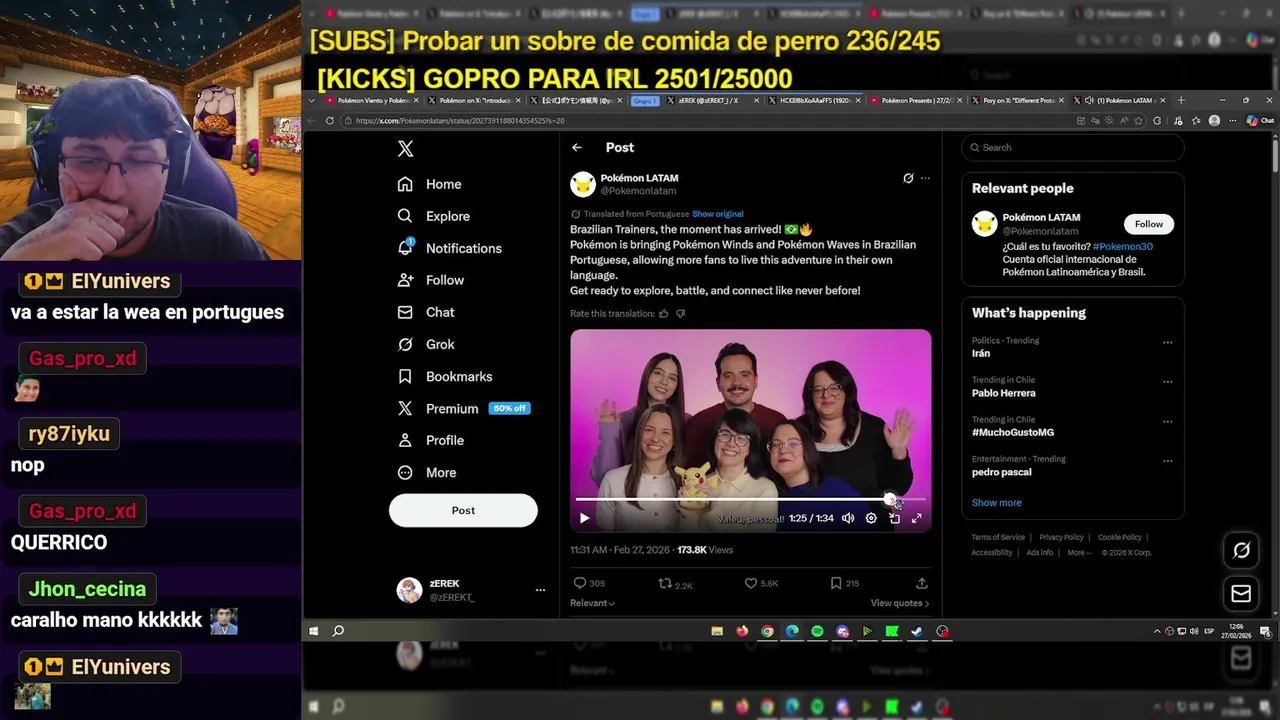Open the zEREK account menu dots

tap(540, 590)
